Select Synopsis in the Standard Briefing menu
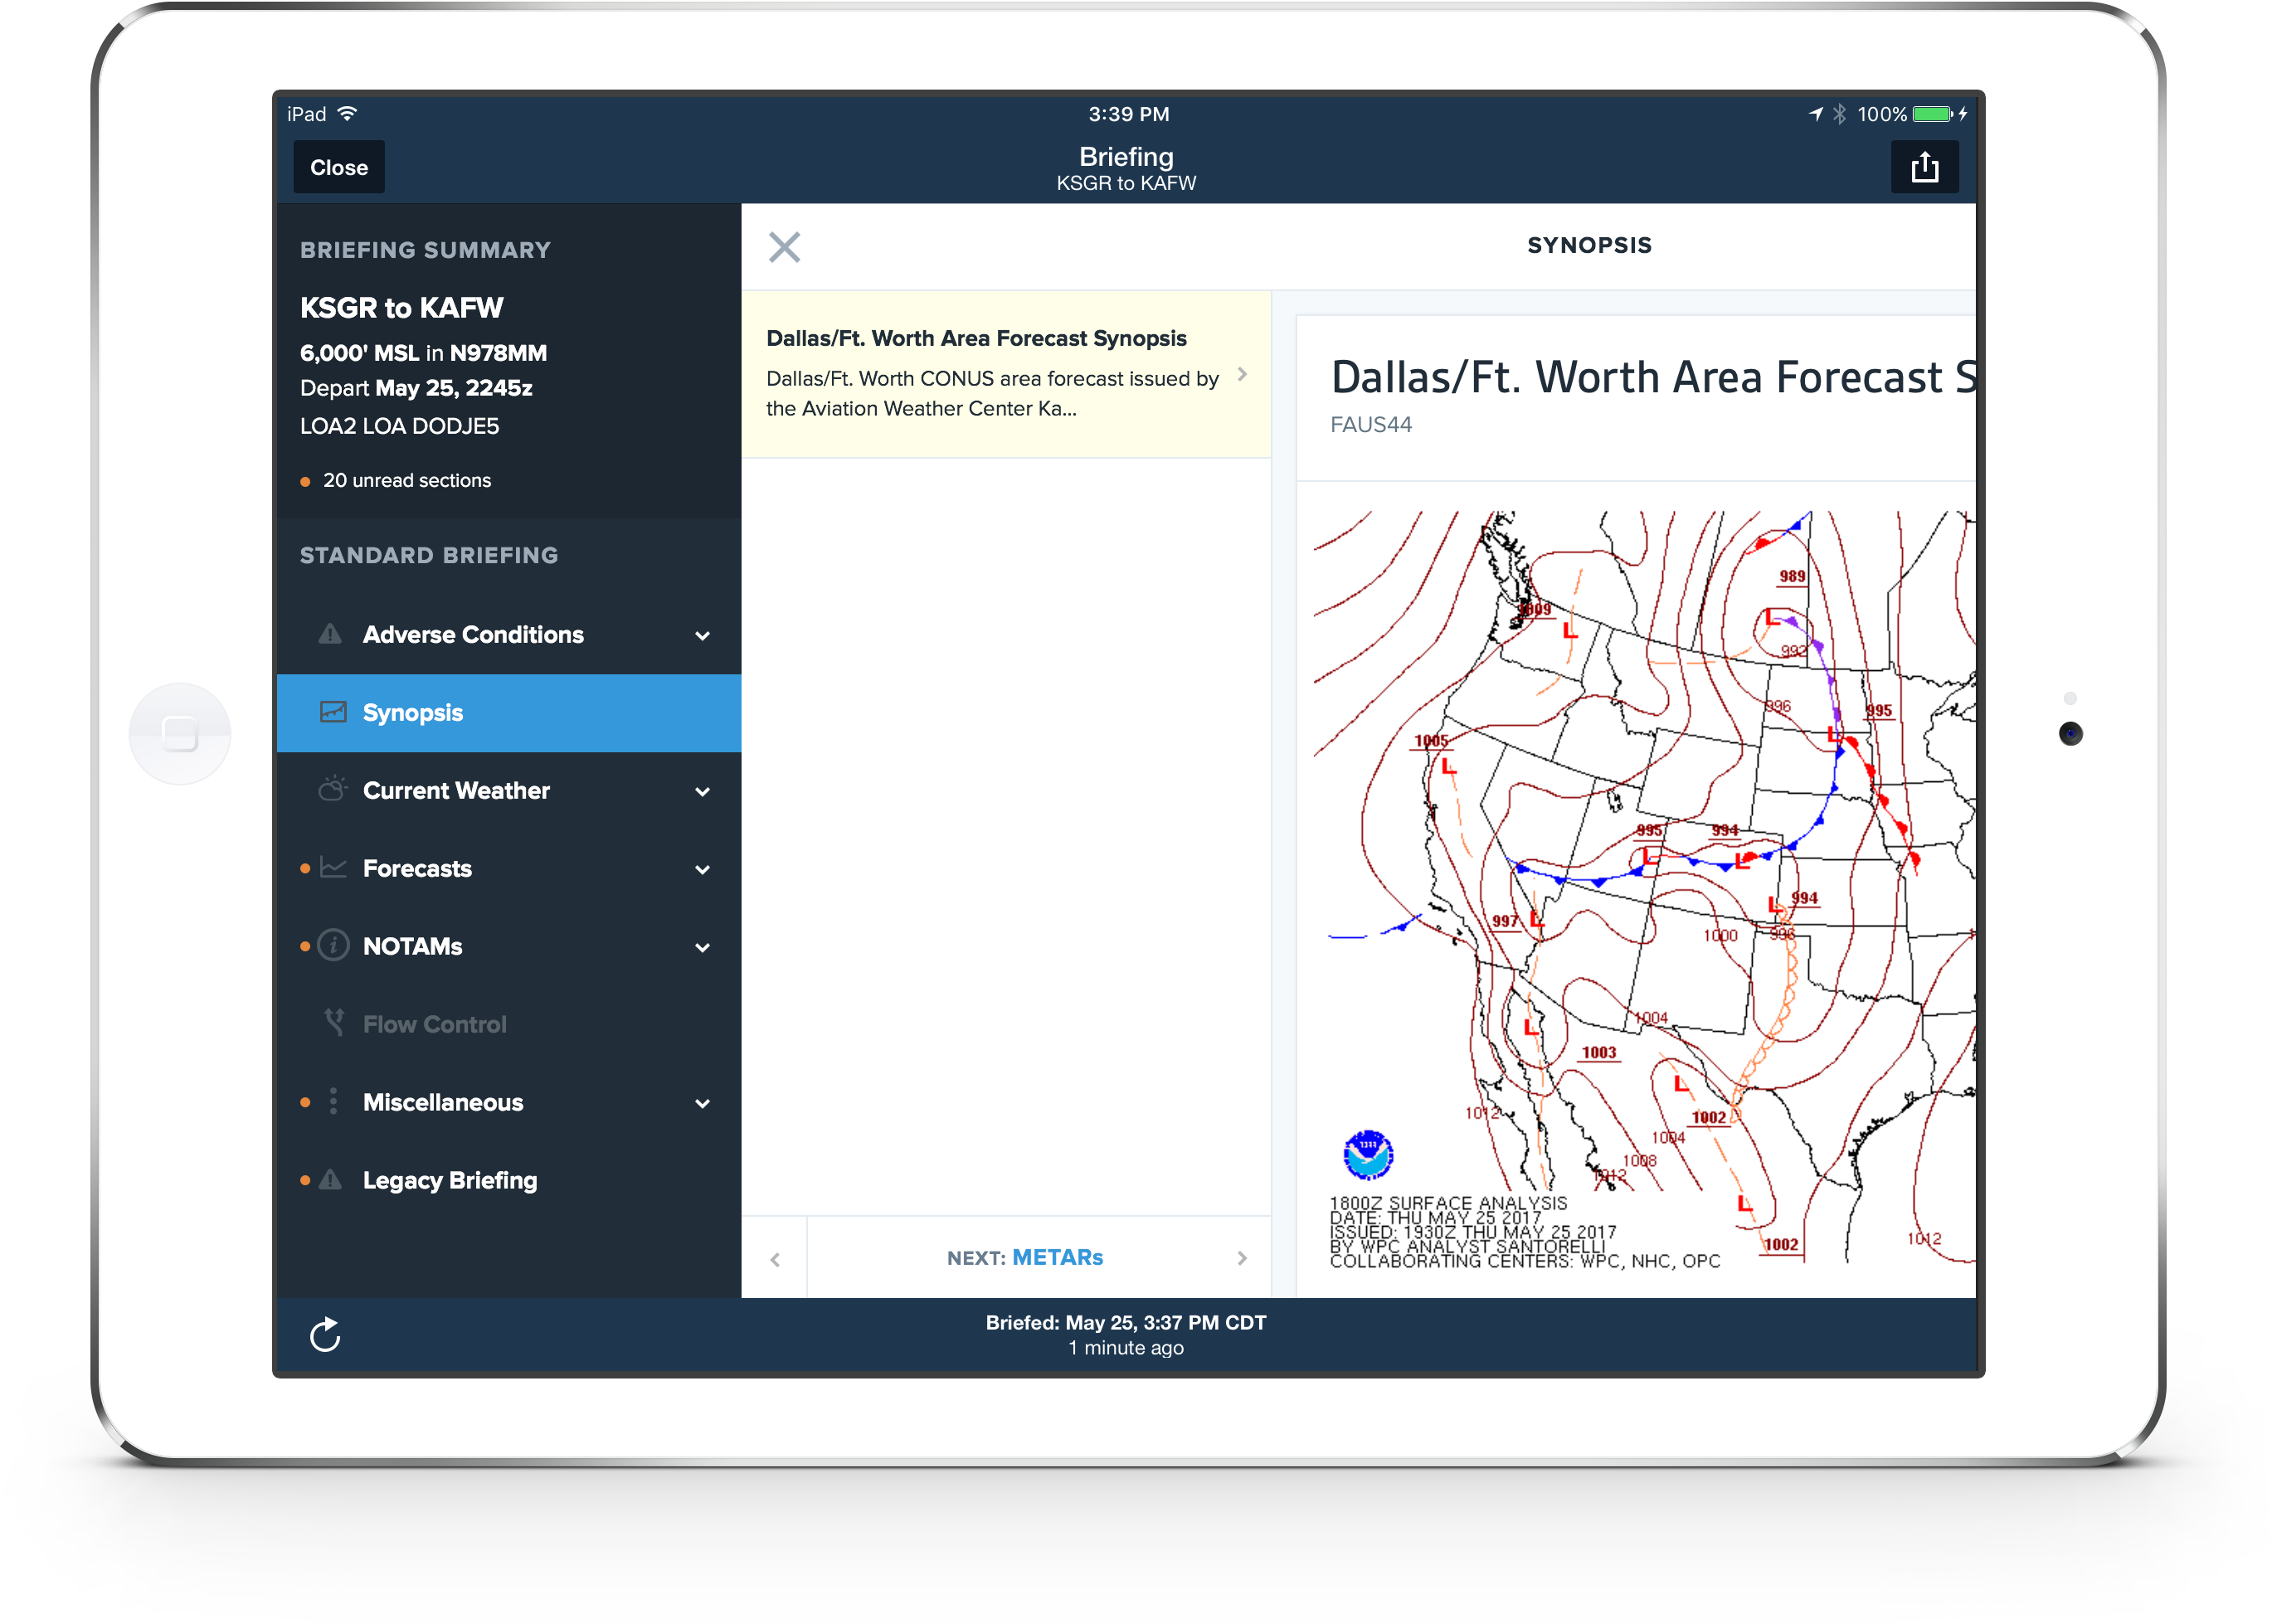Image resolution: width=2272 pixels, height=1624 pixels. 509,712
